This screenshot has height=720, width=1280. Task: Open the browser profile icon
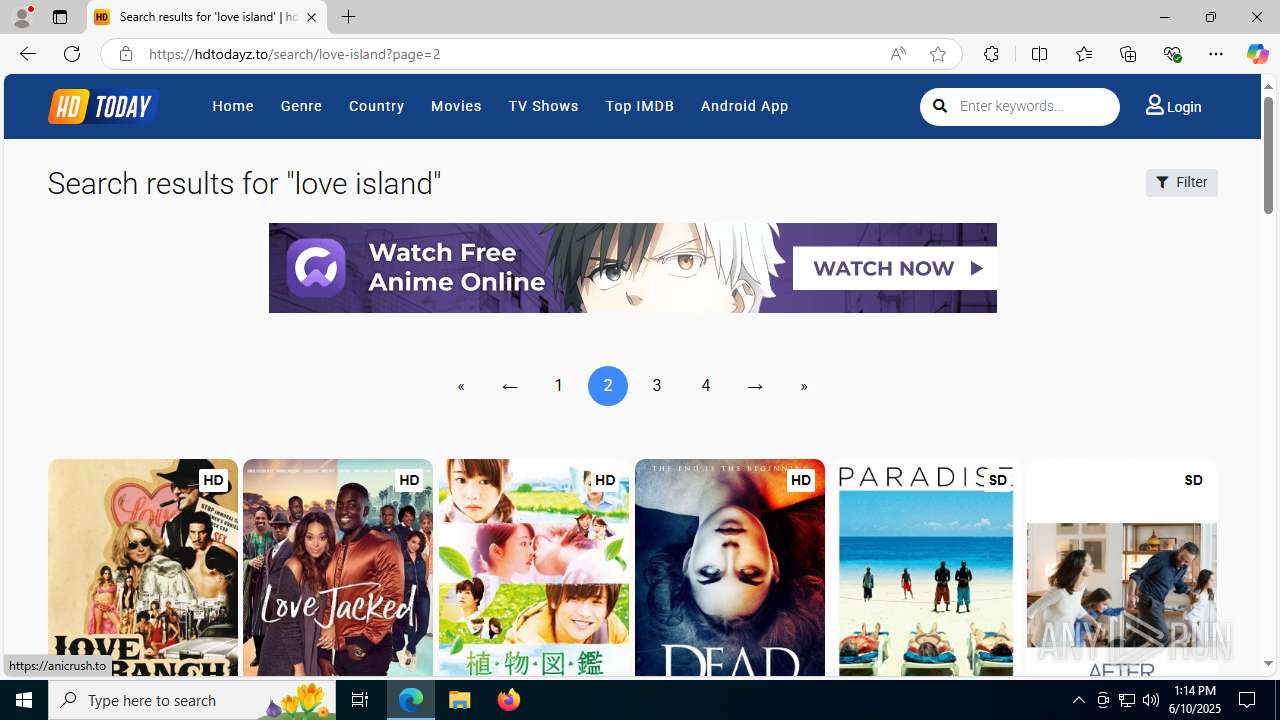pos(22,17)
